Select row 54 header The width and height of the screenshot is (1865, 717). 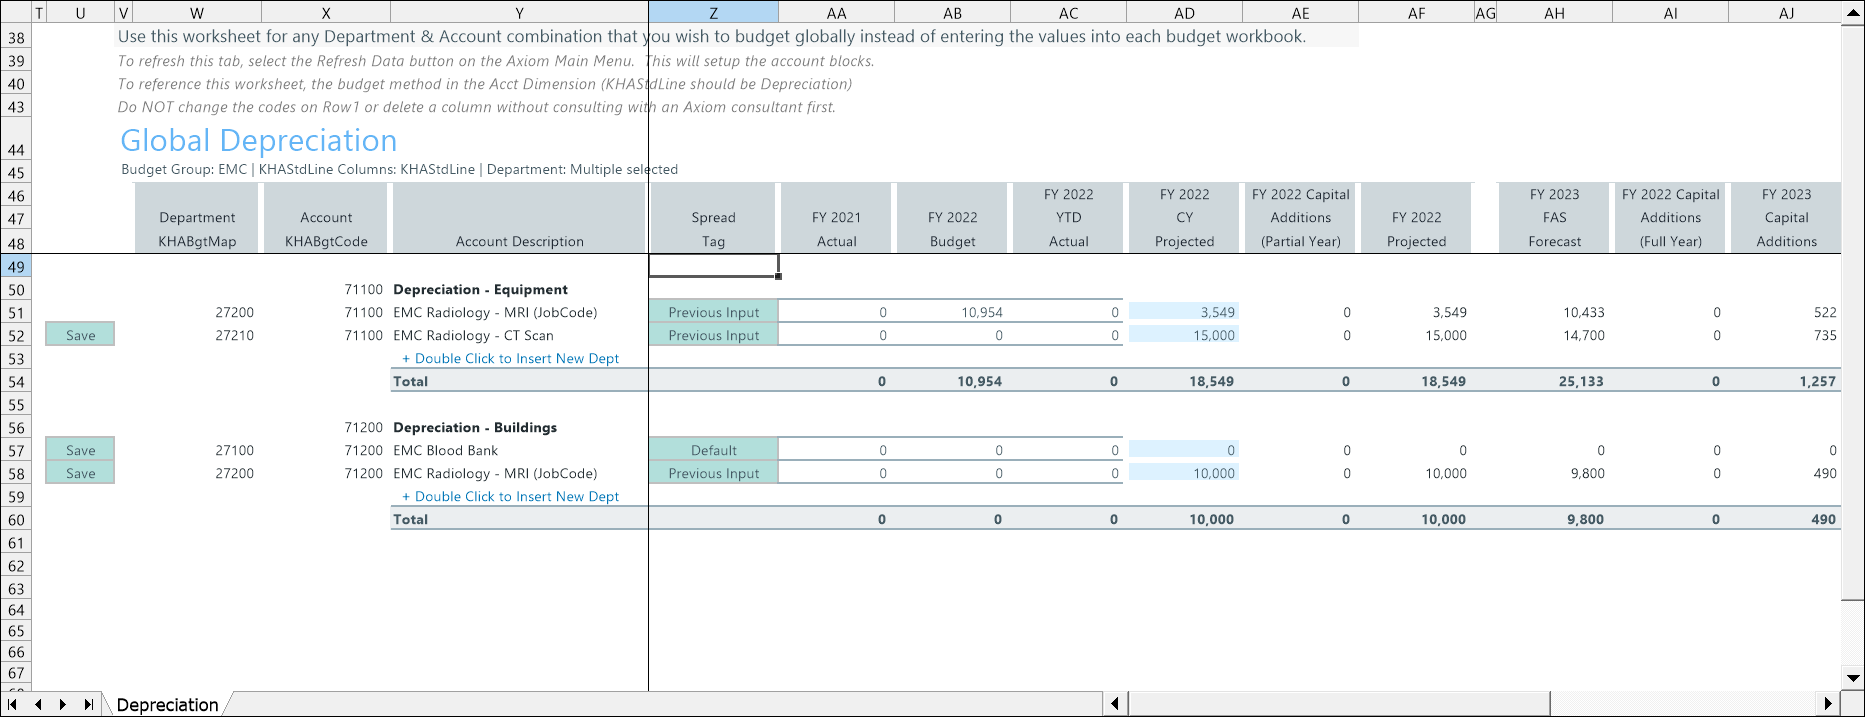pyautogui.click(x=16, y=381)
